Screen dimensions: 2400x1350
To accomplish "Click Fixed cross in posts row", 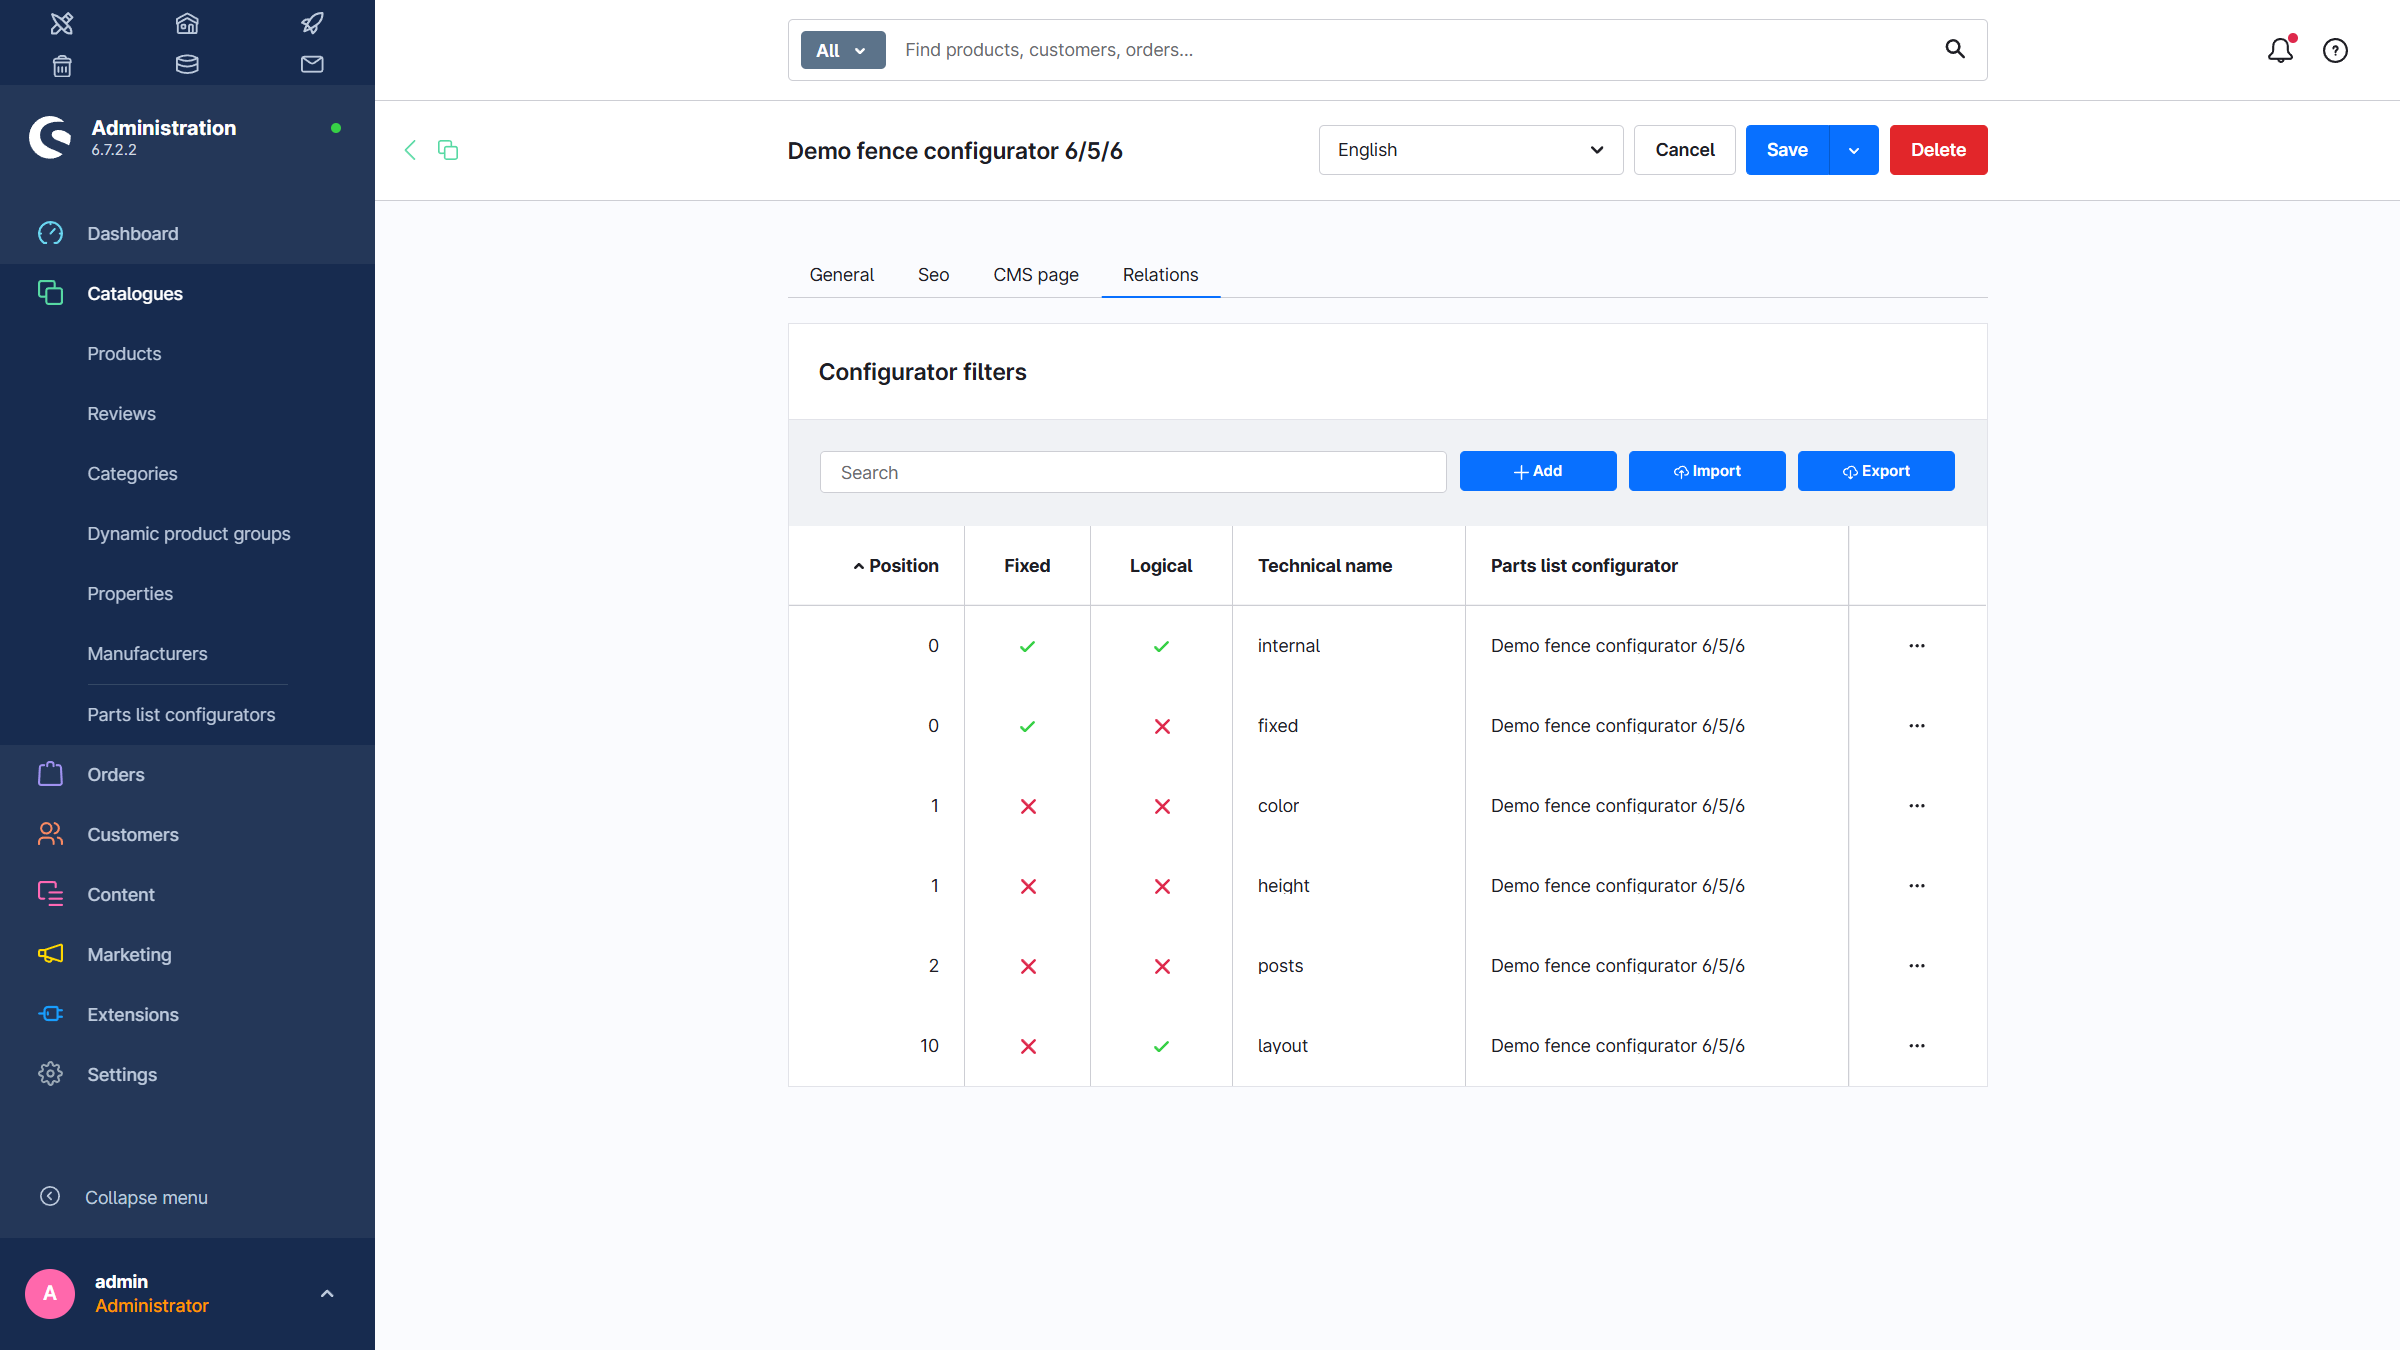I will (x=1028, y=967).
